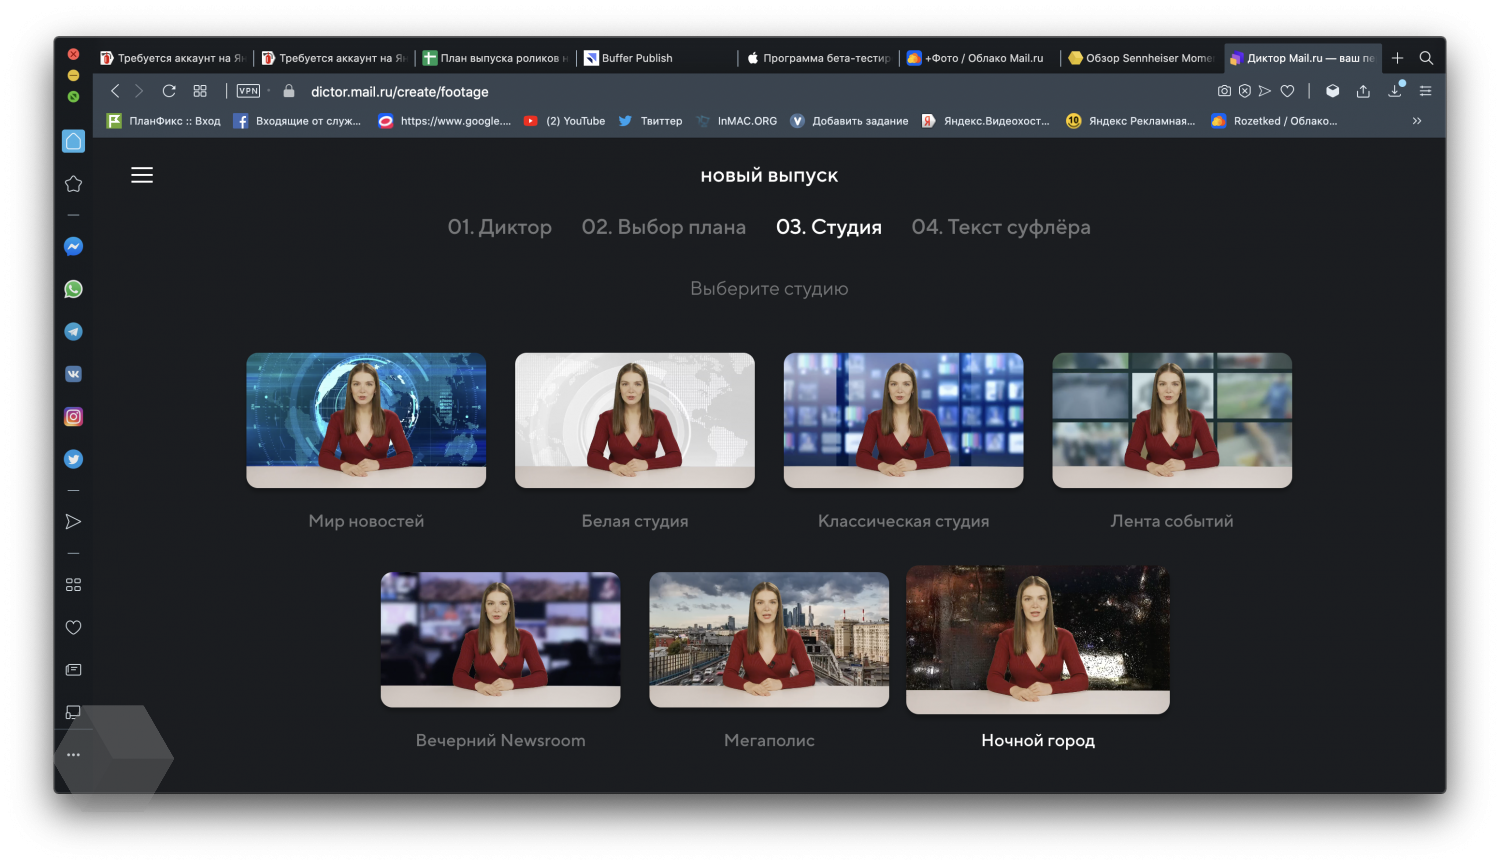Reload the current page
This screenshot has width=1500, height=865.
169,91
